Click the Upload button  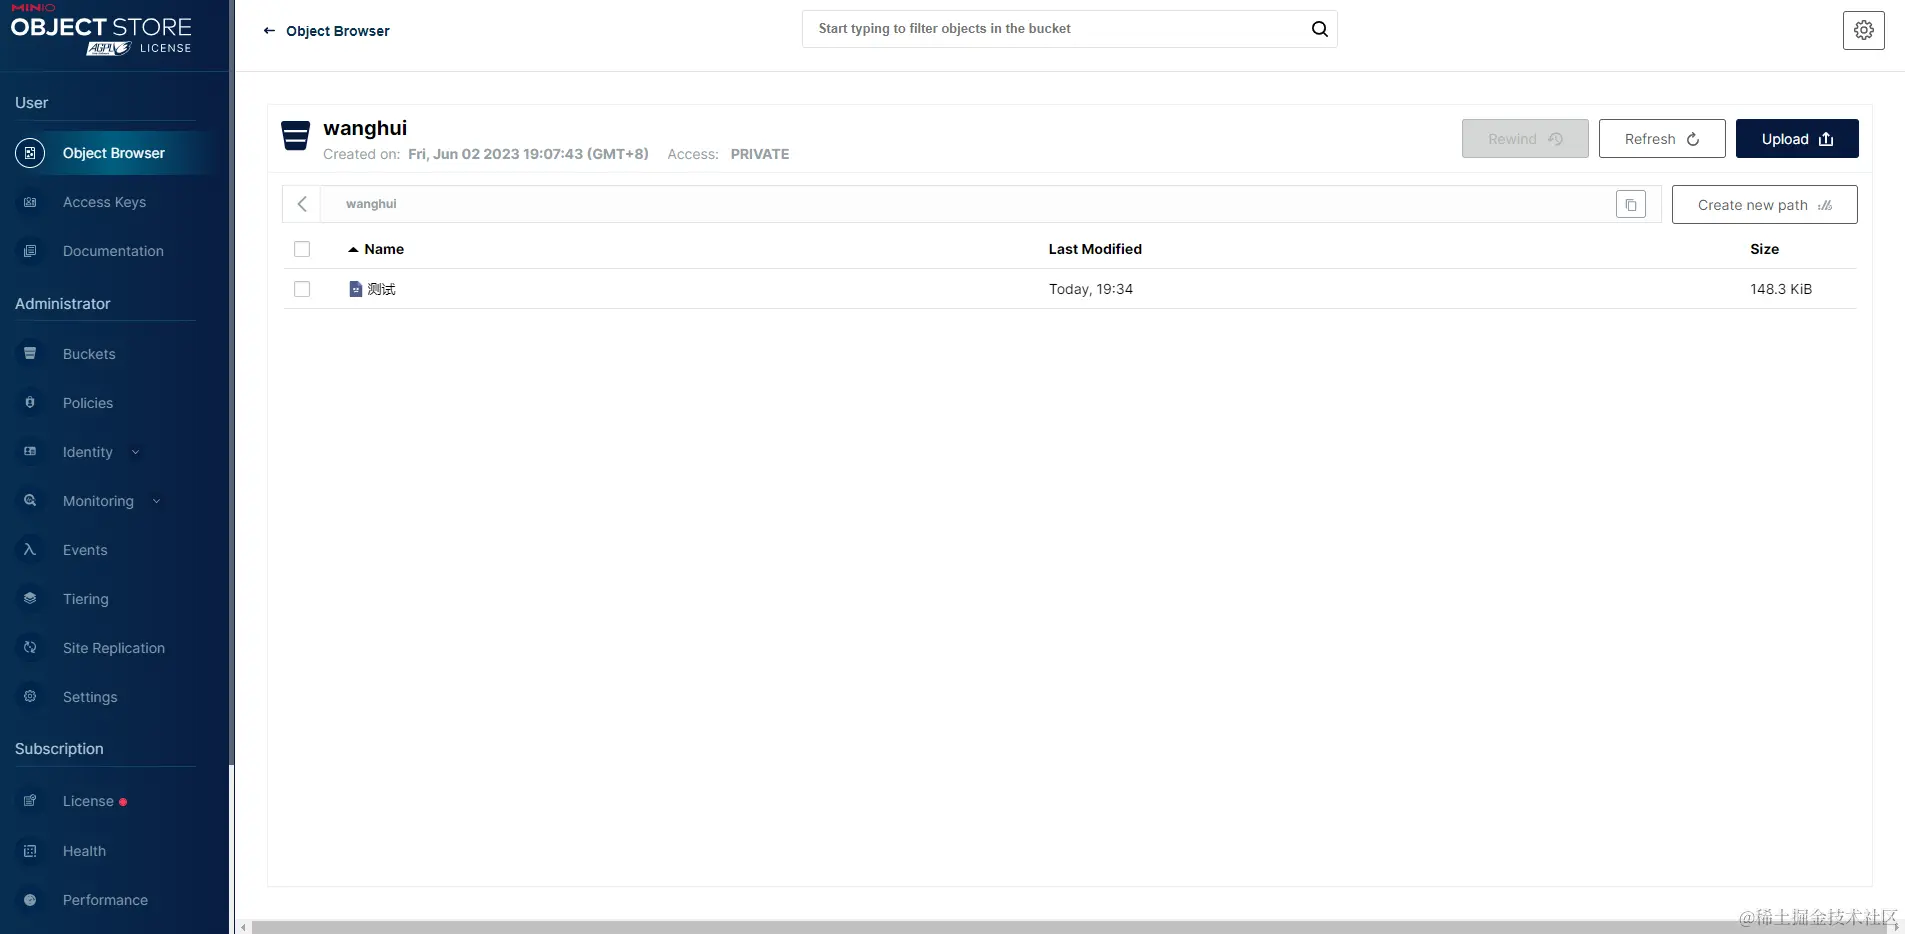[1797, 139]
